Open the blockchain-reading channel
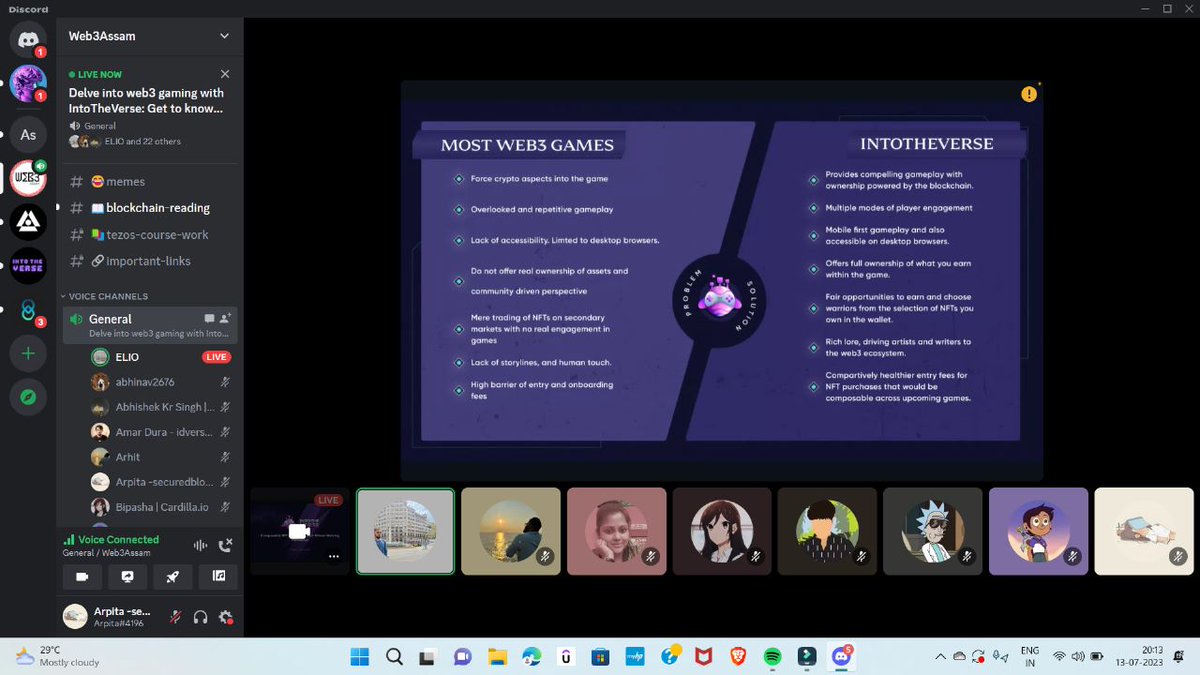This screenshot has width=1200, height=675. click(150, 208)
